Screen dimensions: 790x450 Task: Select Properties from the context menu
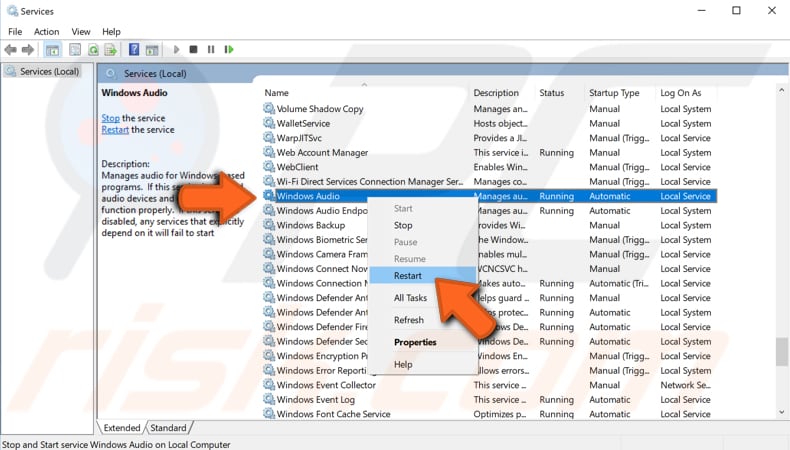[x=415, y=342]
